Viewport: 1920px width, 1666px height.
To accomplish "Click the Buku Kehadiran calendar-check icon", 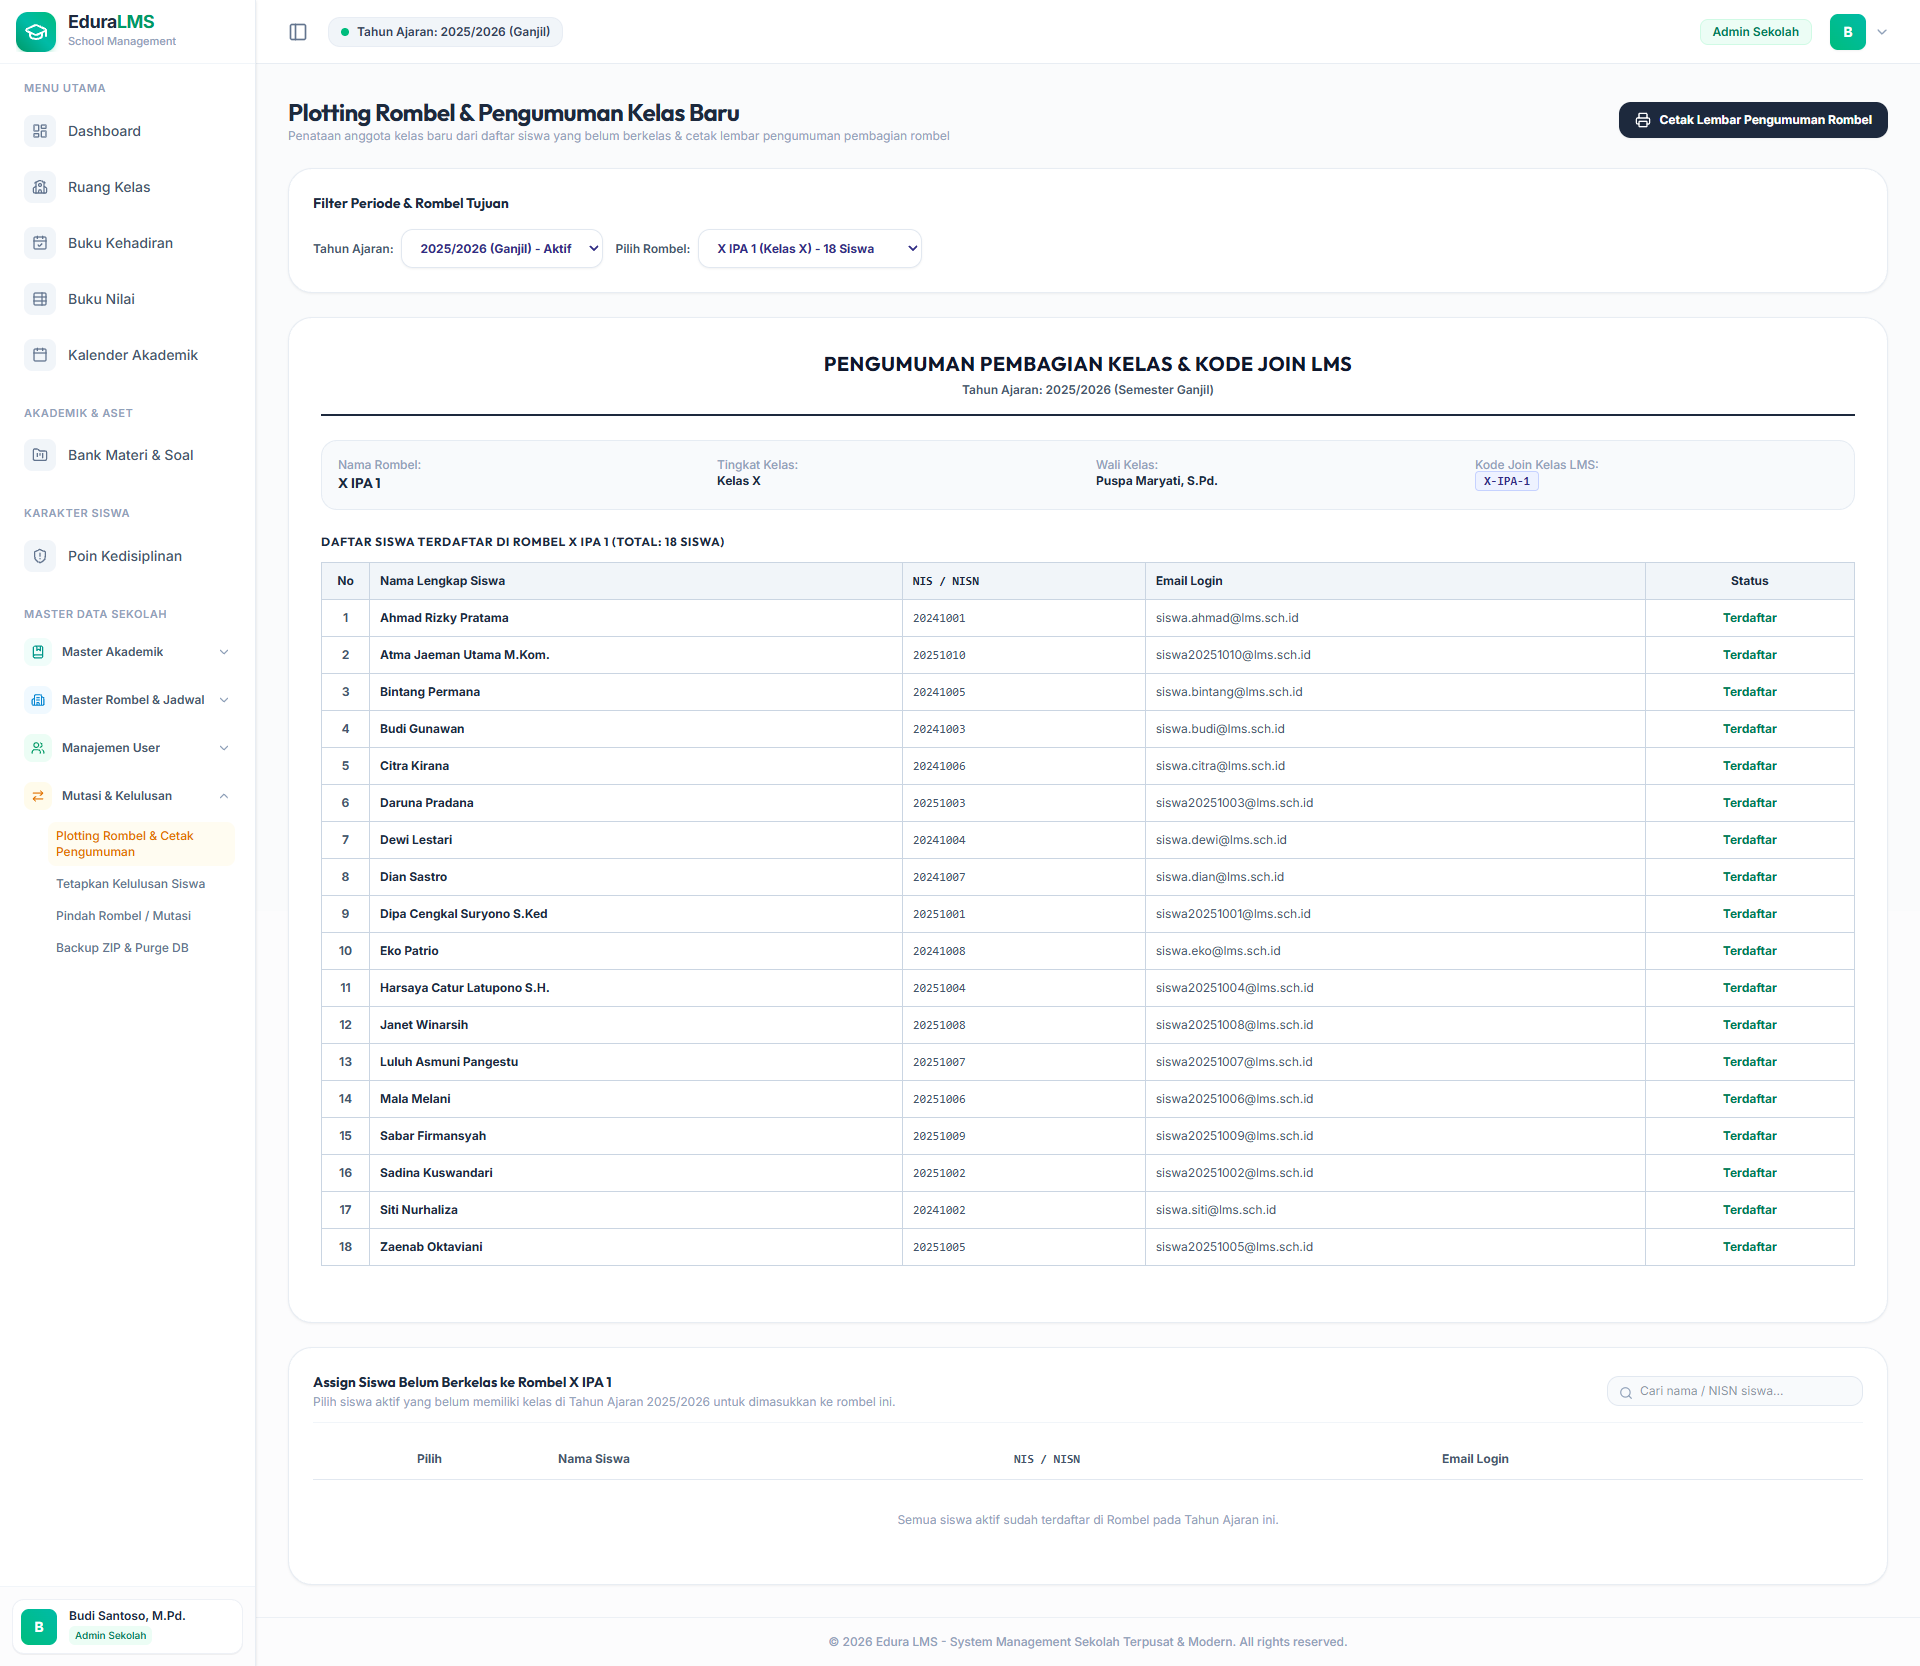I will point(40,243).
